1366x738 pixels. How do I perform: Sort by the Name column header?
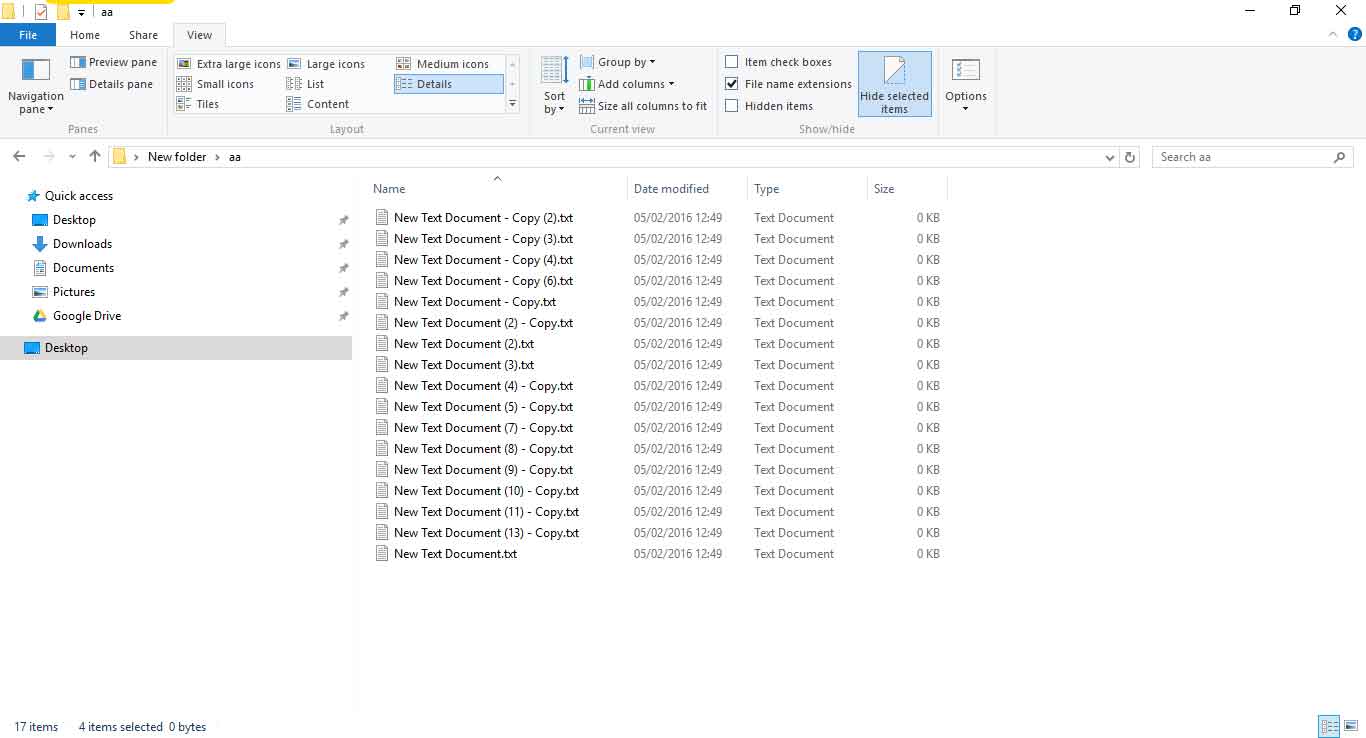[389, 188]
